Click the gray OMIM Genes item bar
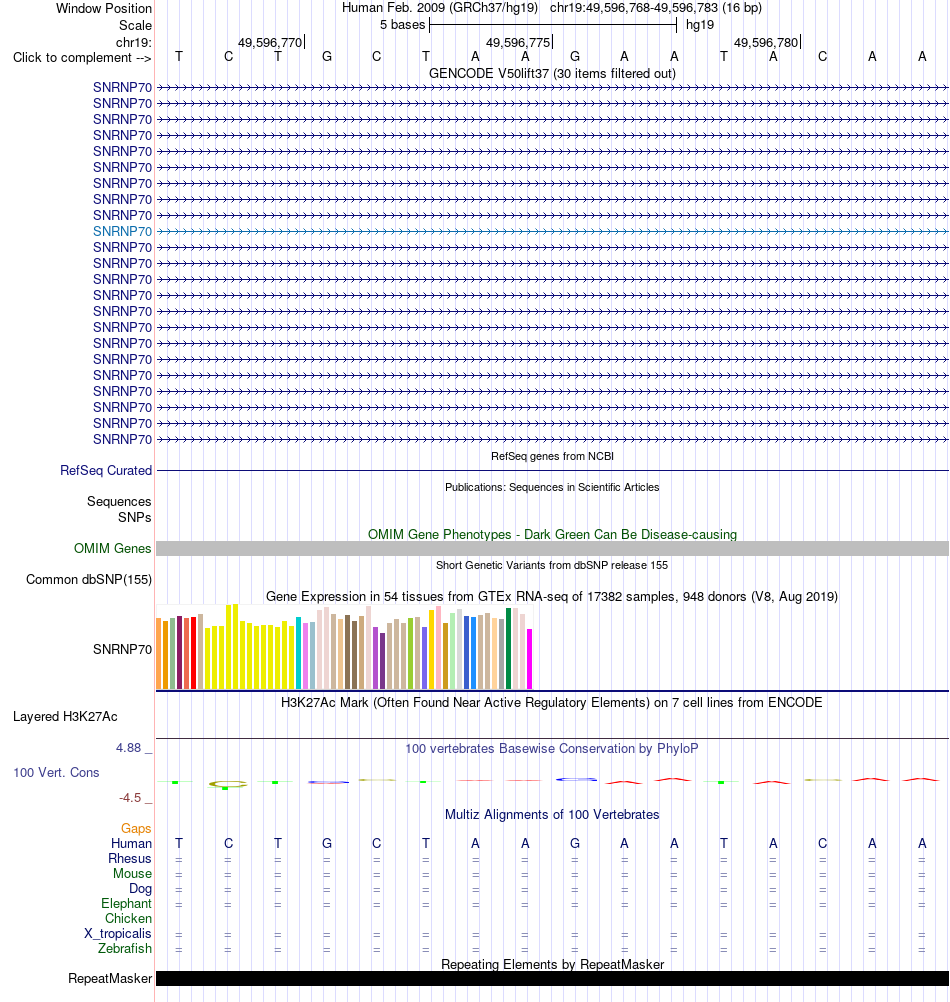 [552, 548]
